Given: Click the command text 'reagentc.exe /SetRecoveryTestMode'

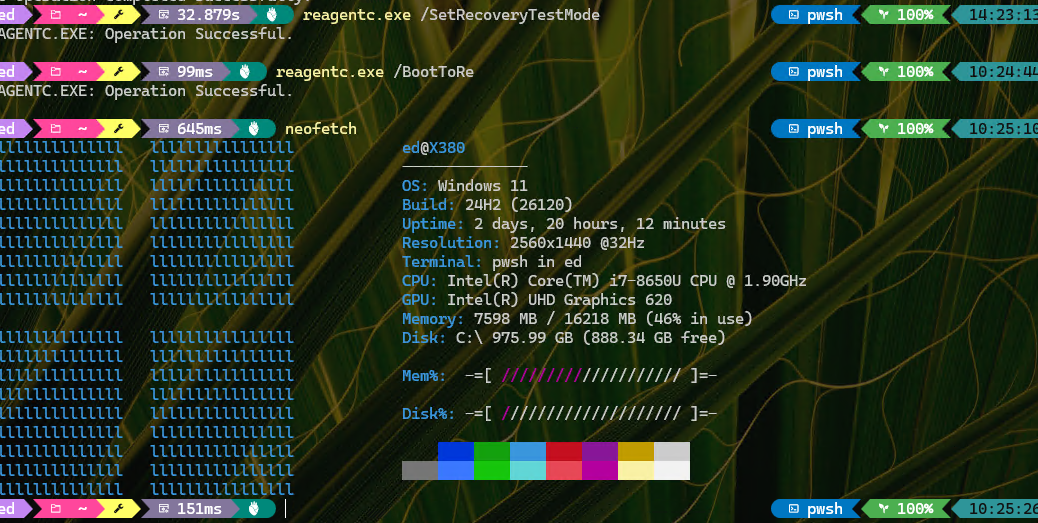Looking at the screenshot, I should (x=451, y=15).
